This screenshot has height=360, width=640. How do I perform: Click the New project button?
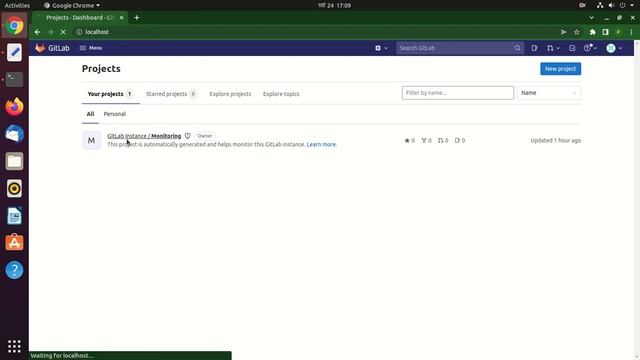pyautogui.click(x=560, y=69)
